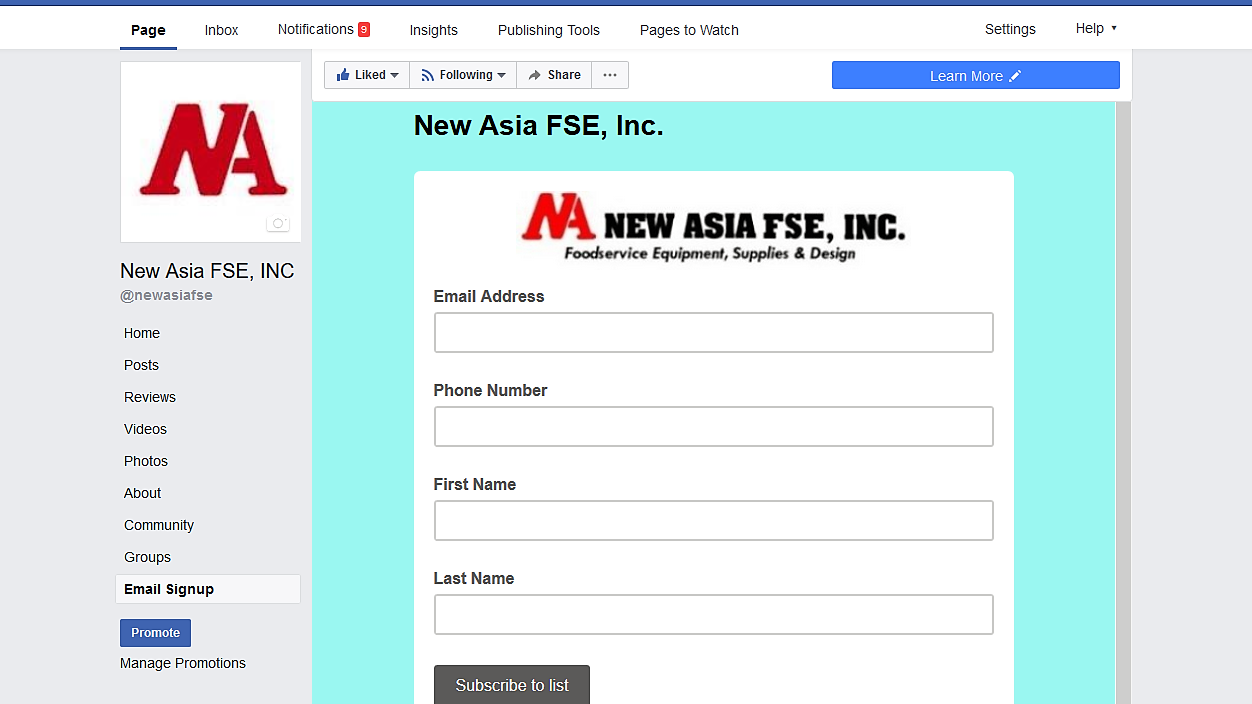This screenshot has height=704, width=1252.
Task: Open the Insights tab
Action: pyautogui.click(x=433, y=30)
